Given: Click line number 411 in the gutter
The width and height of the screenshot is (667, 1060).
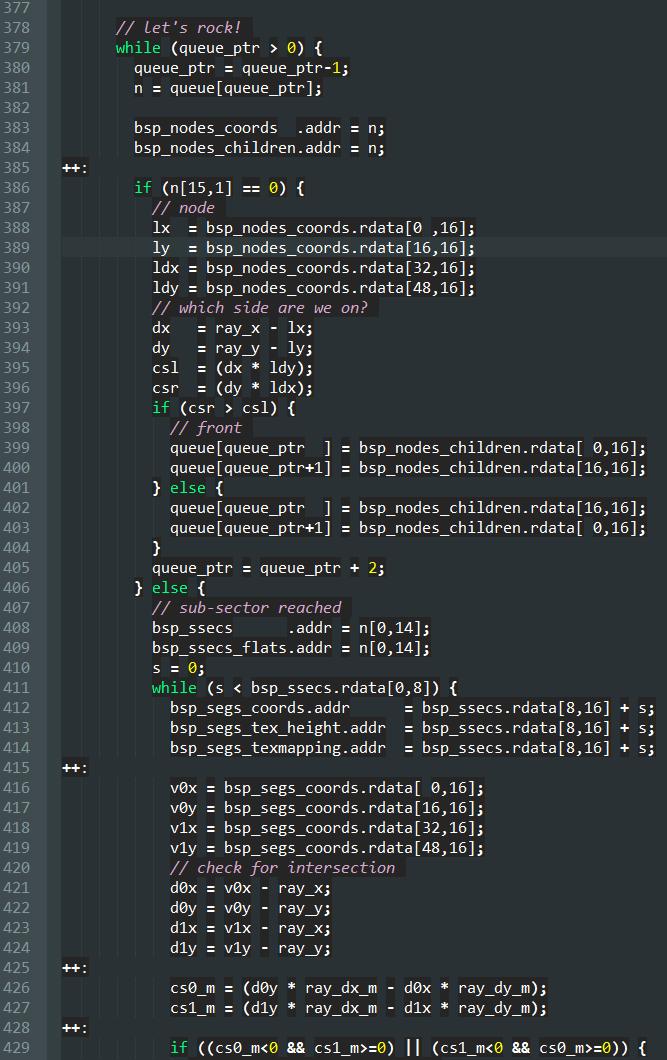Looking at the screenshot, I should point(16,688).
